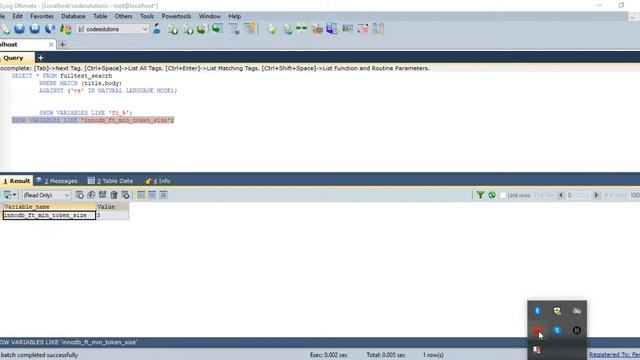The height and width of the screenshot is (360, 640).
Task: Click the green filter funnel icon
Action: [x=480, y=195]
